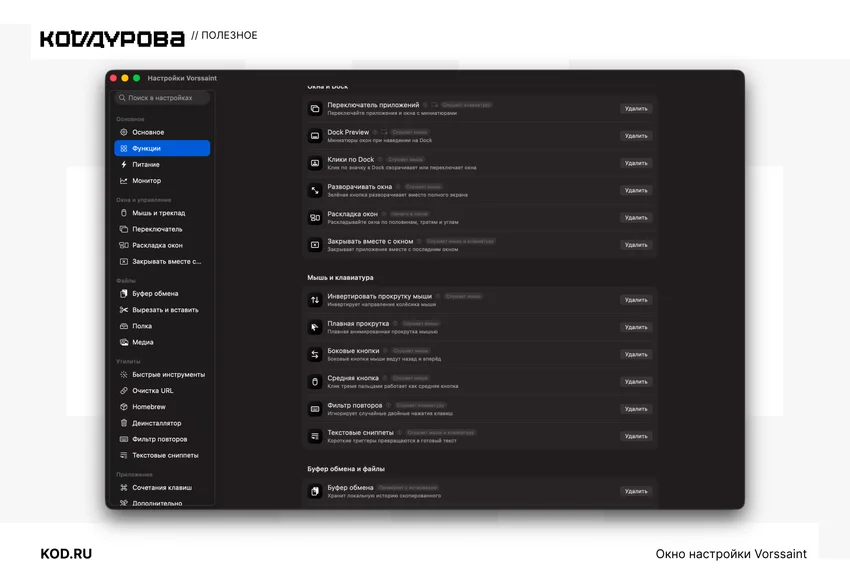850x582 pixels.
Task: Delete Фильтр повторов using Удалить button
Action: 636,409
